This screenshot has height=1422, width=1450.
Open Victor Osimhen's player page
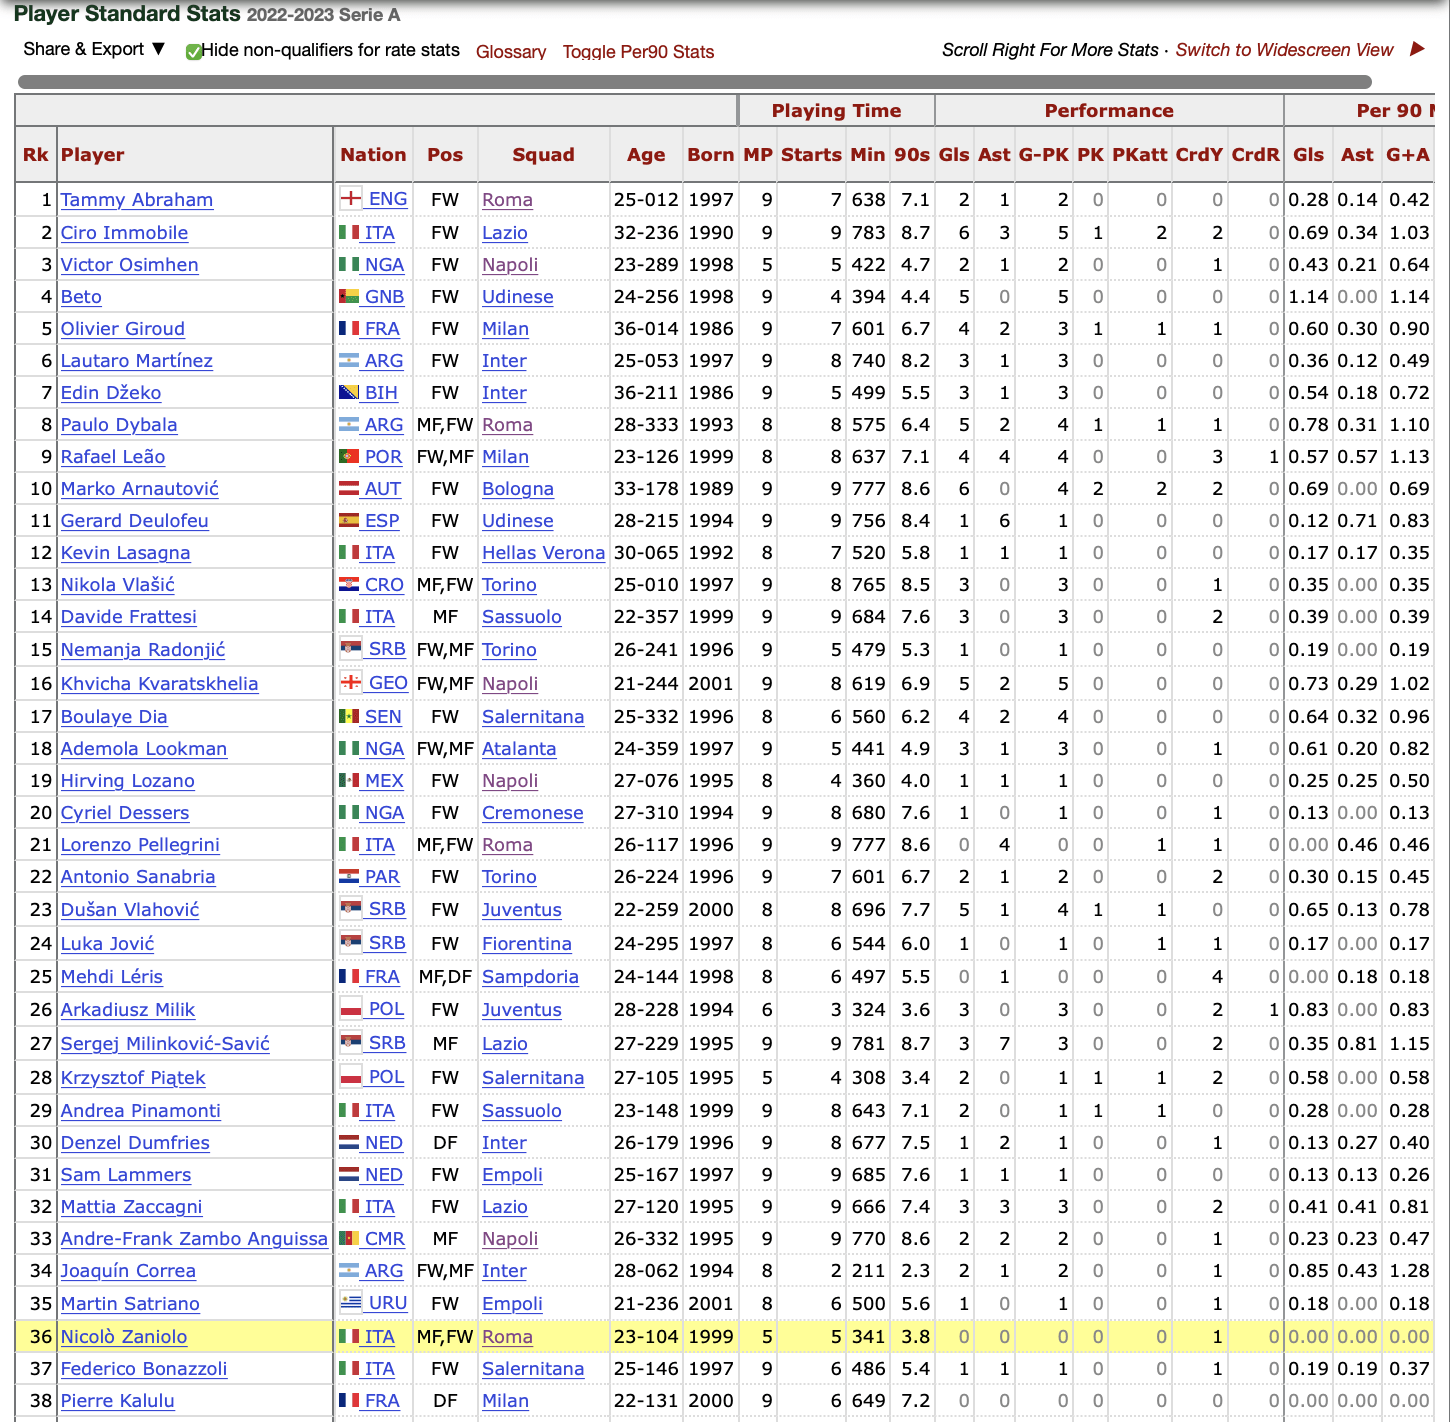pyautogui.click(x=129, y=264)
